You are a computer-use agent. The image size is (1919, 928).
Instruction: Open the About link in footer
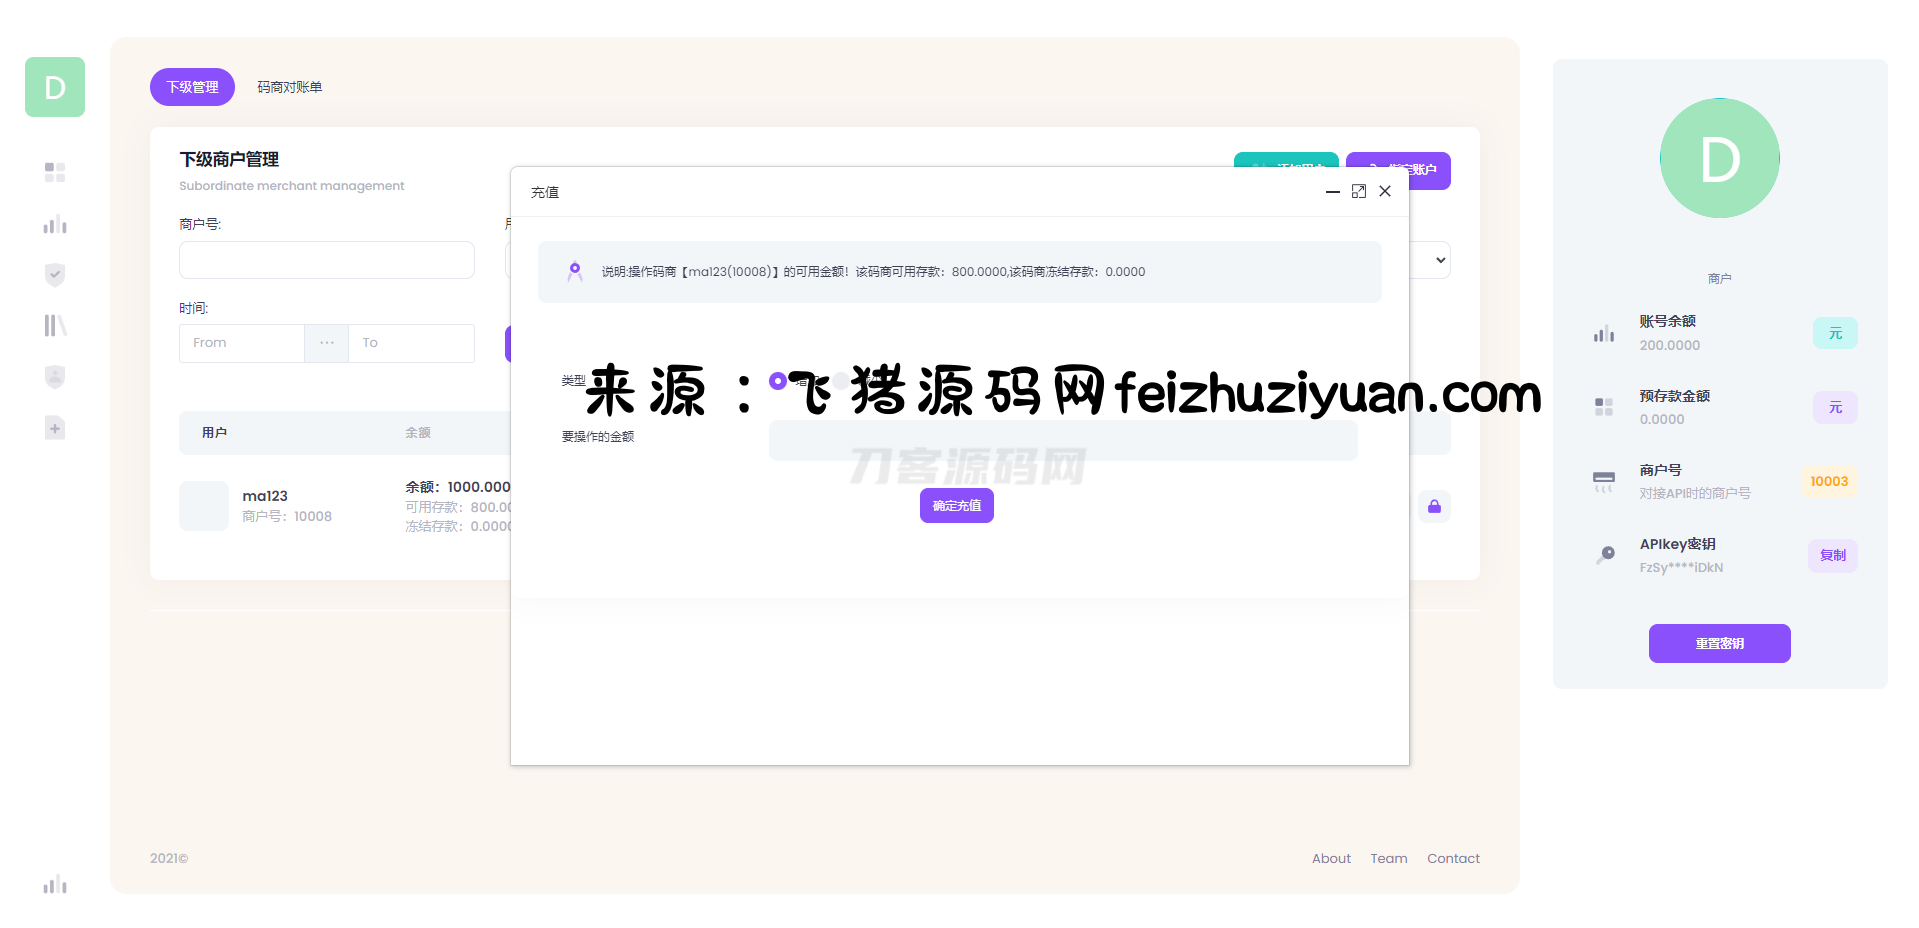1330,858
